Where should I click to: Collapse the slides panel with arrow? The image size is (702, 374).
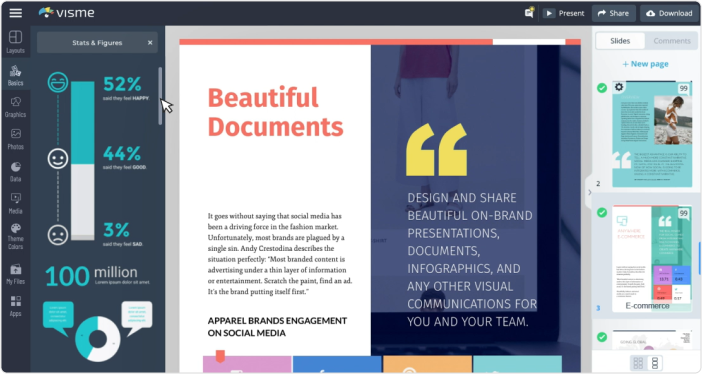[589, 192]
